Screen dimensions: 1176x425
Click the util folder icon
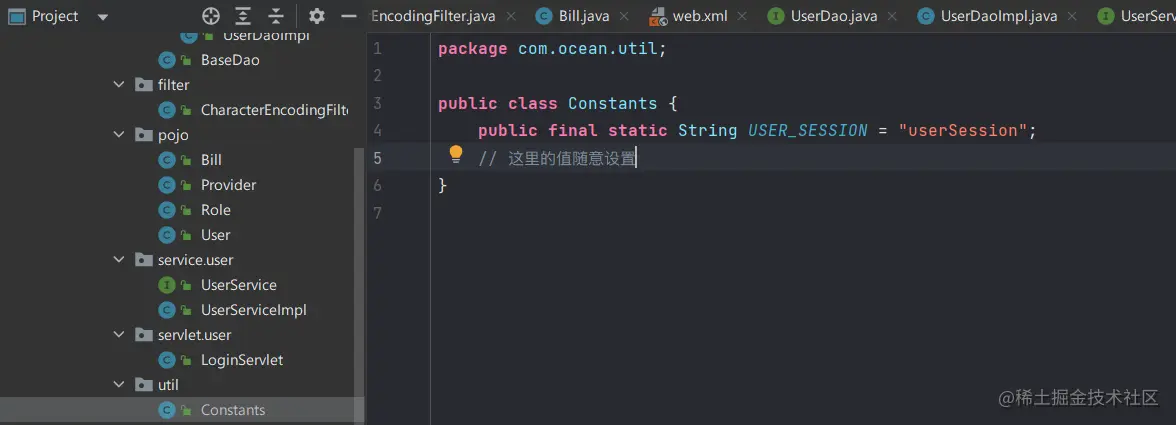pos(143,385)
